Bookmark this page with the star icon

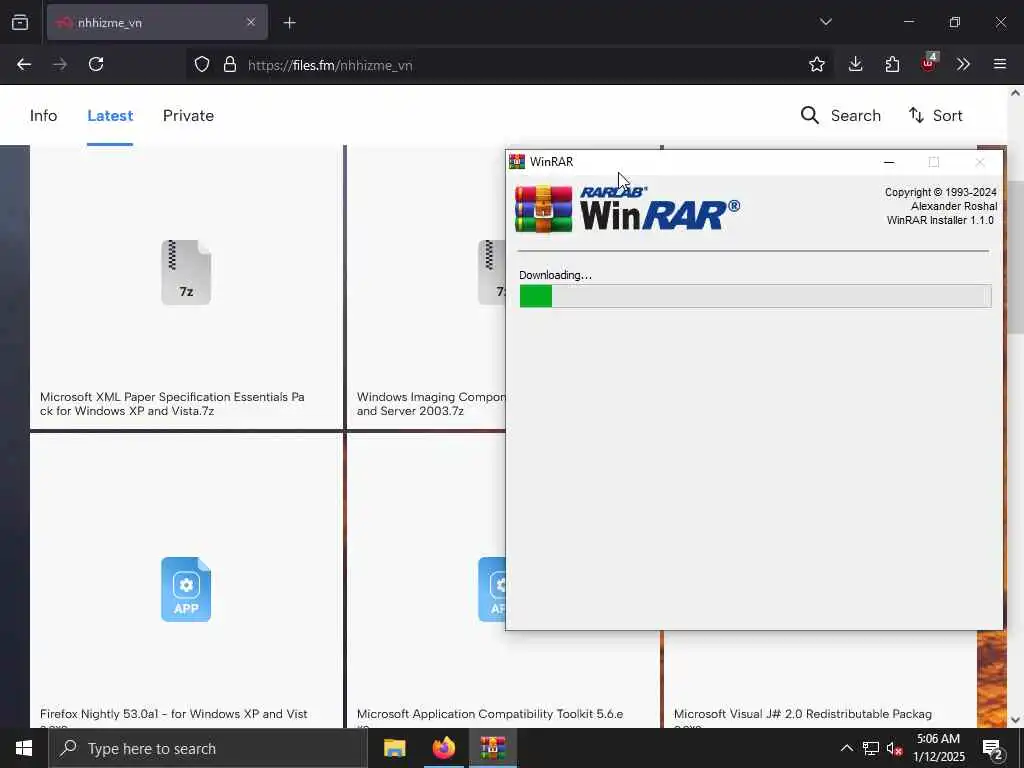[816, 64]
